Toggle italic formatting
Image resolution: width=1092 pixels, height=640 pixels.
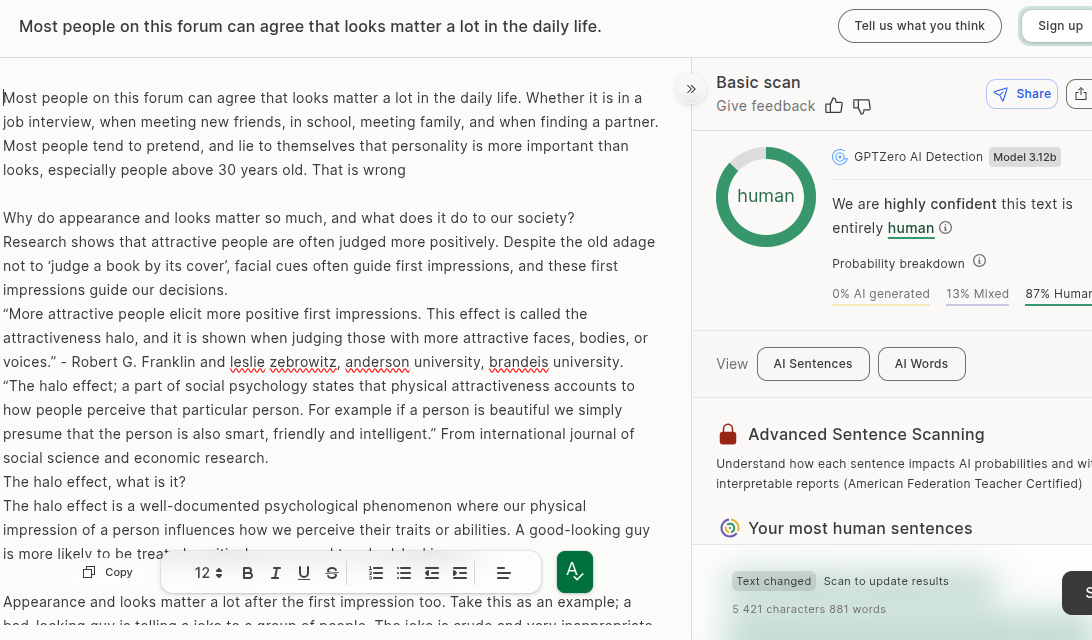click(276, 573)
